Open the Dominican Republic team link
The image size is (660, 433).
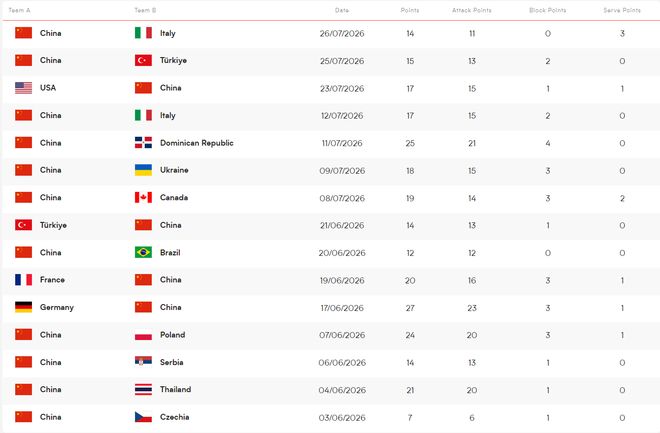(197, 143)
